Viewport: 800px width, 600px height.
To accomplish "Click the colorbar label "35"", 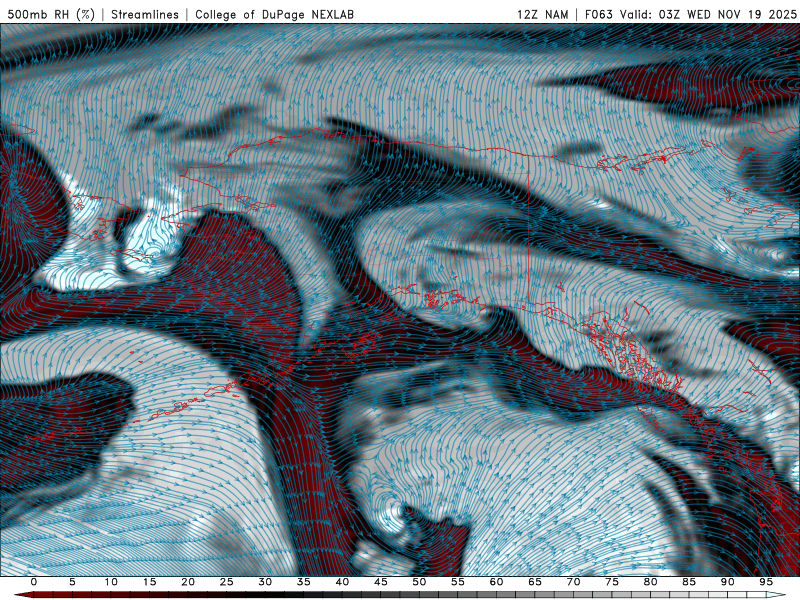I will (304, 582).
